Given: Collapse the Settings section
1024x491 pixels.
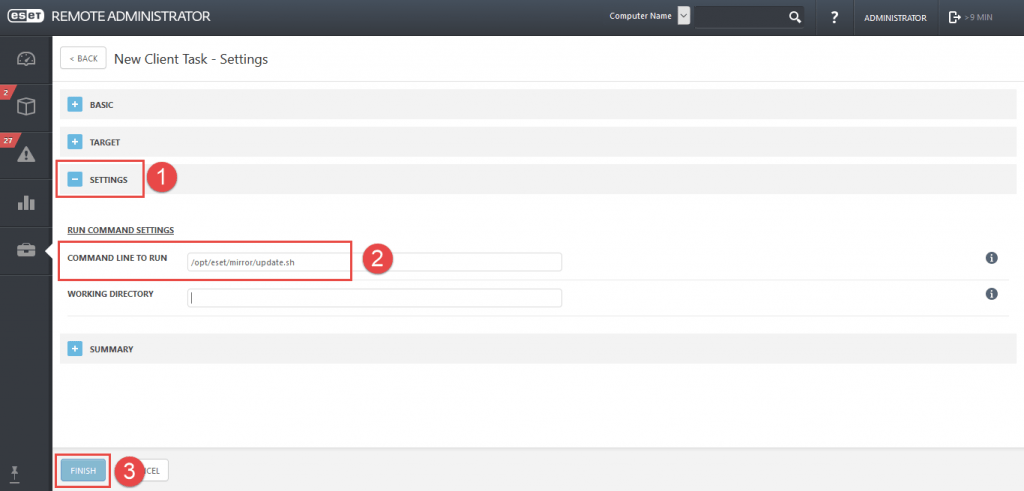Looking at the screenshot, I should click(75, 180).
